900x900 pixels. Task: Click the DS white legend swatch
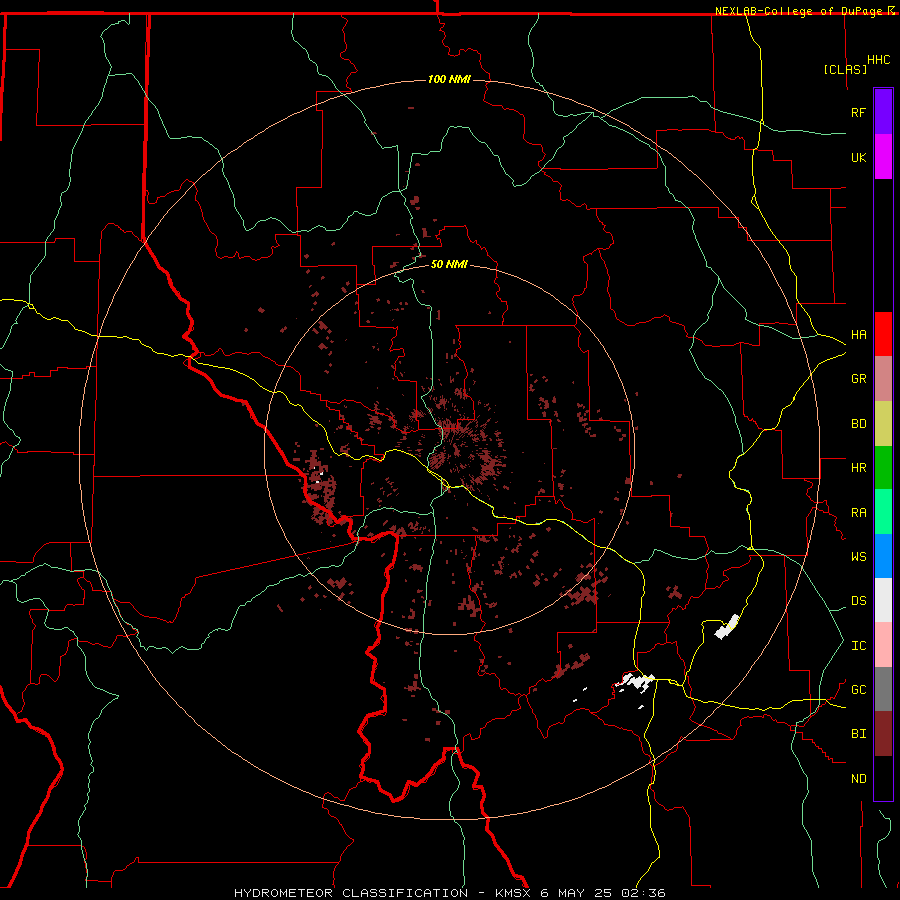tap(883, 600)
